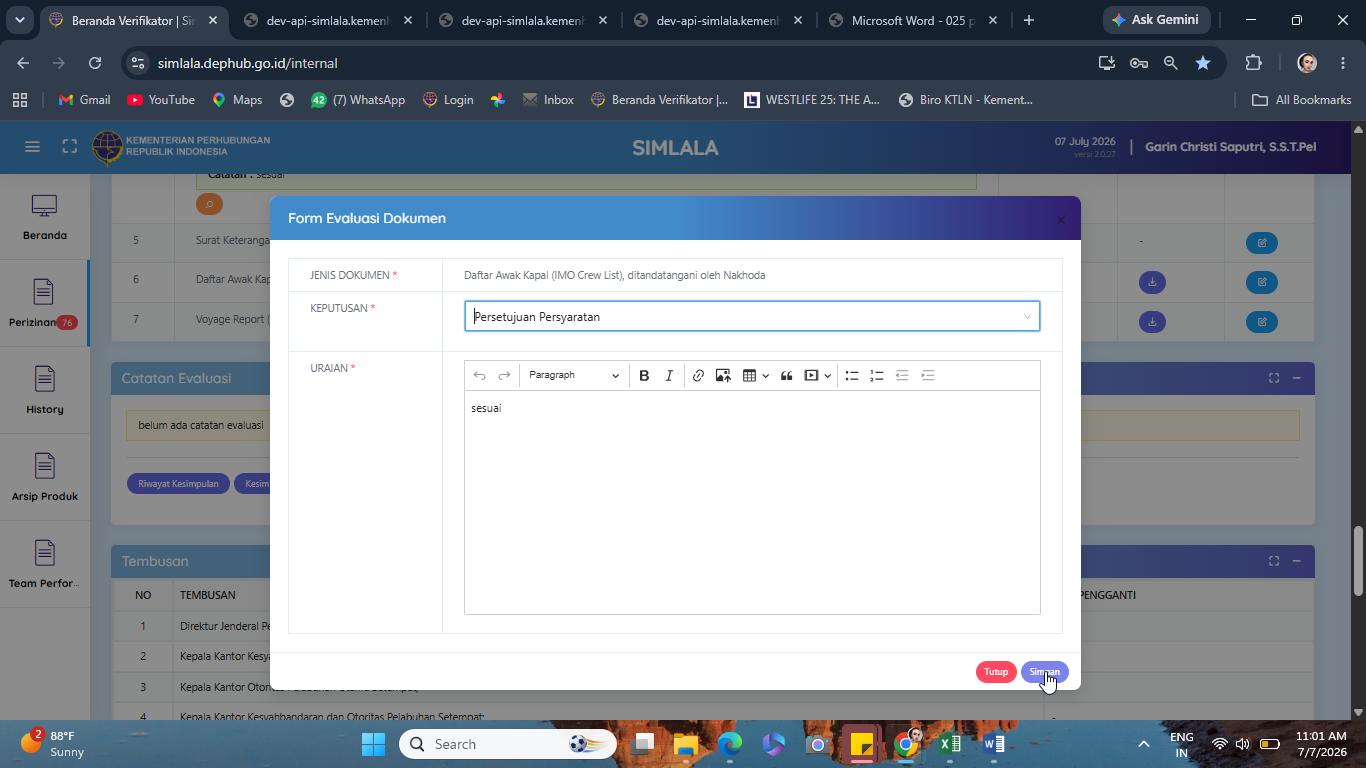Click the download icon on row 7
Viewport: 1366px width, 768px height.
tap(1152, 322)
